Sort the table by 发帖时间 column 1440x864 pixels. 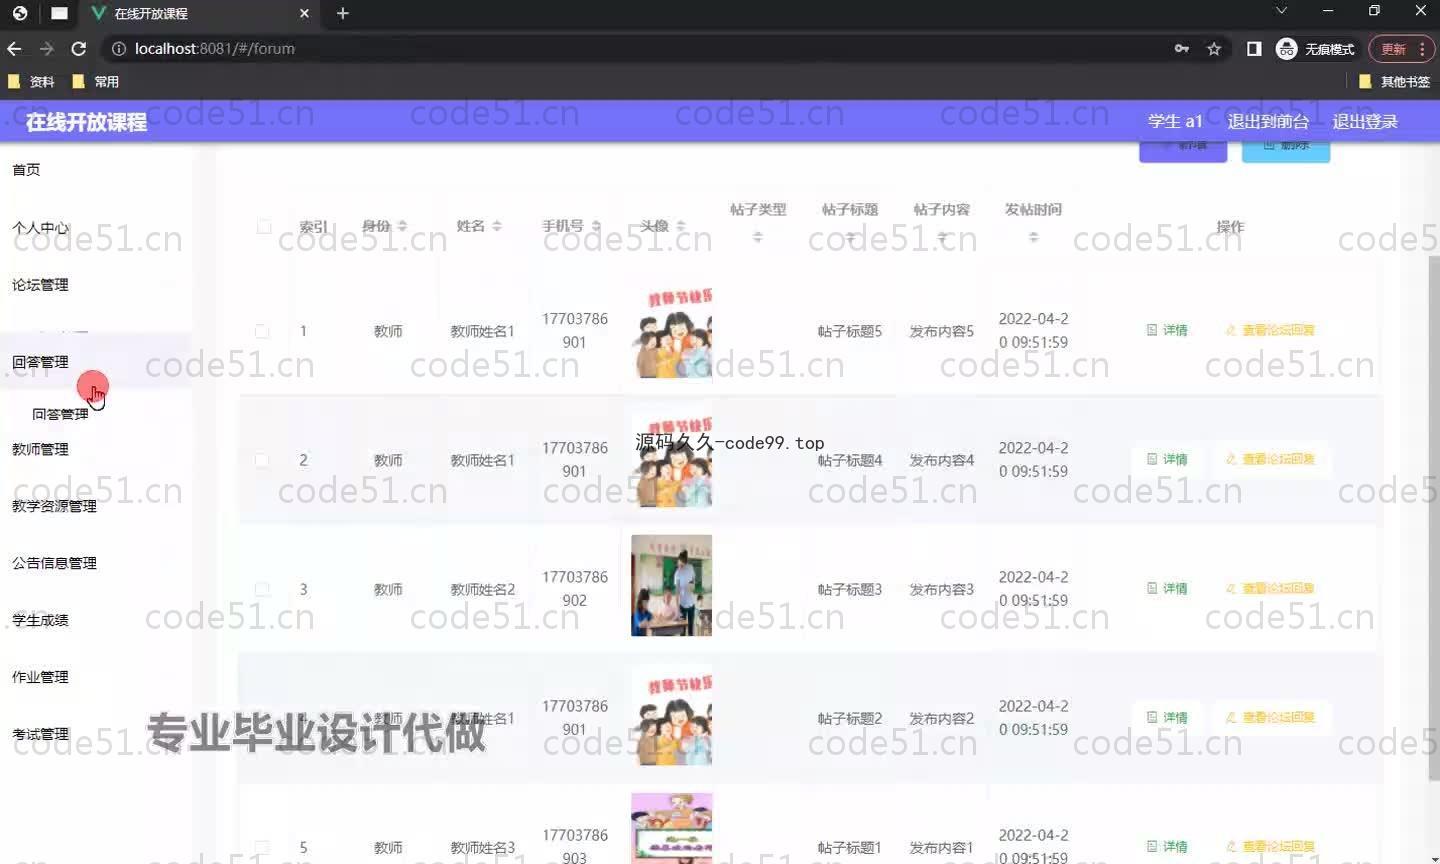click(1033, 238)
